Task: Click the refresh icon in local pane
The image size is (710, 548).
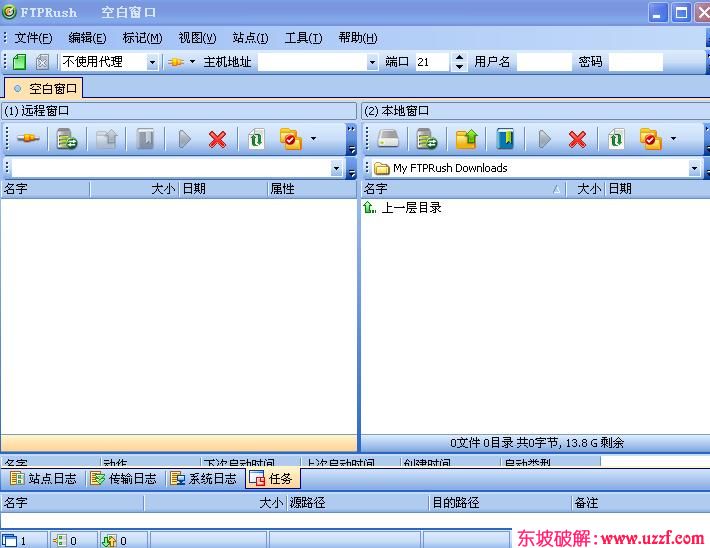Action: (616, 139)
